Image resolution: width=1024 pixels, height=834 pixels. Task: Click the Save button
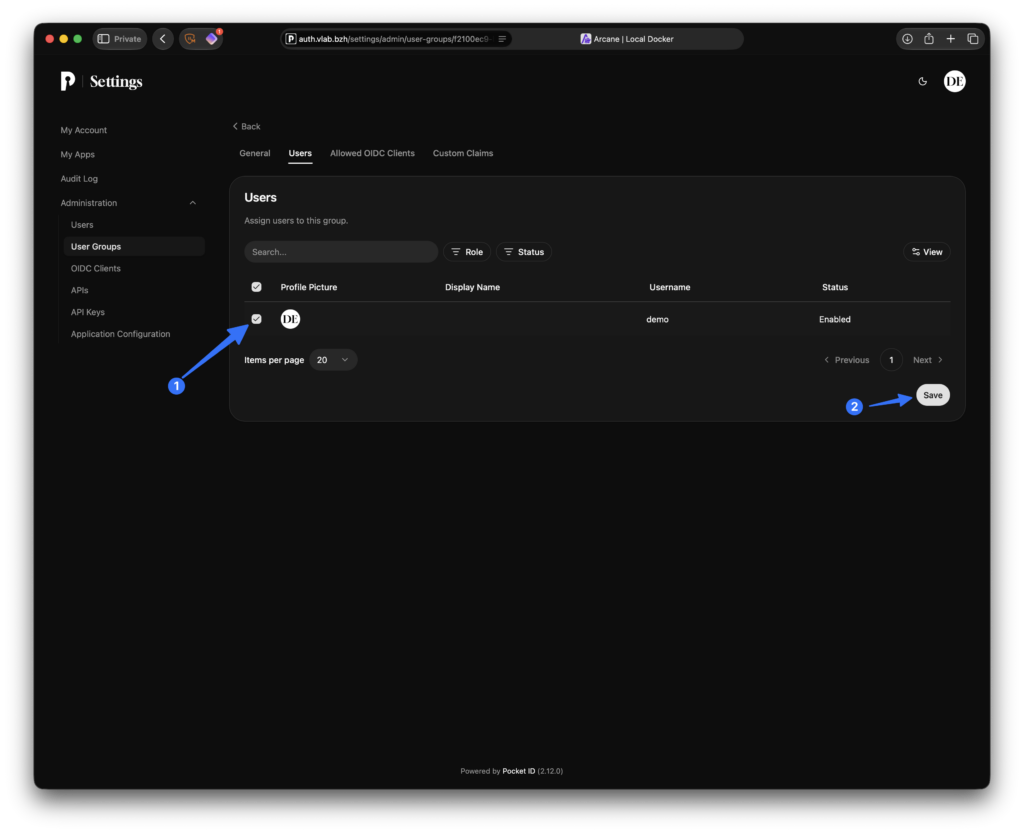pos(933,395)
